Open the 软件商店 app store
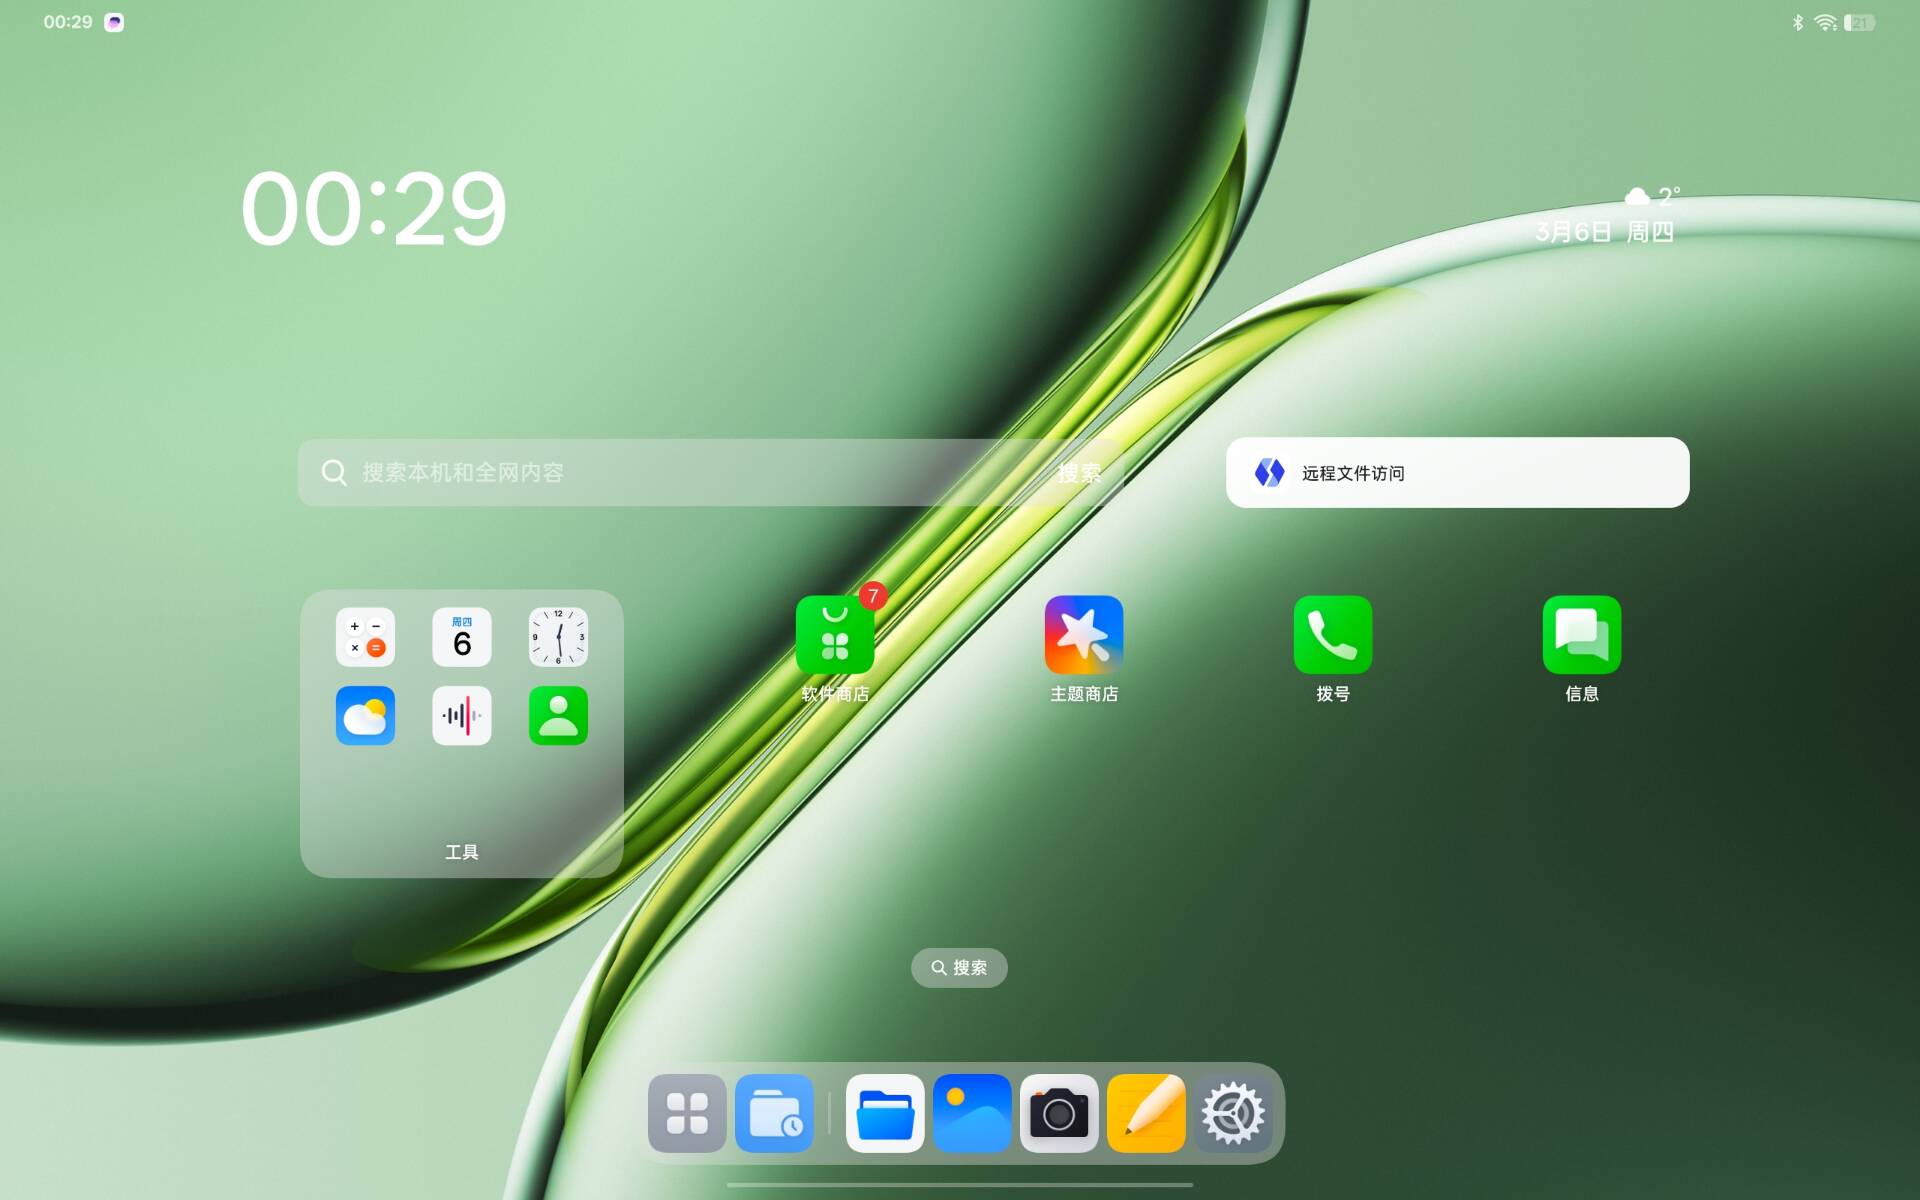The width and height of the screenshot is (1920, 1200). (x=834, y=636)
